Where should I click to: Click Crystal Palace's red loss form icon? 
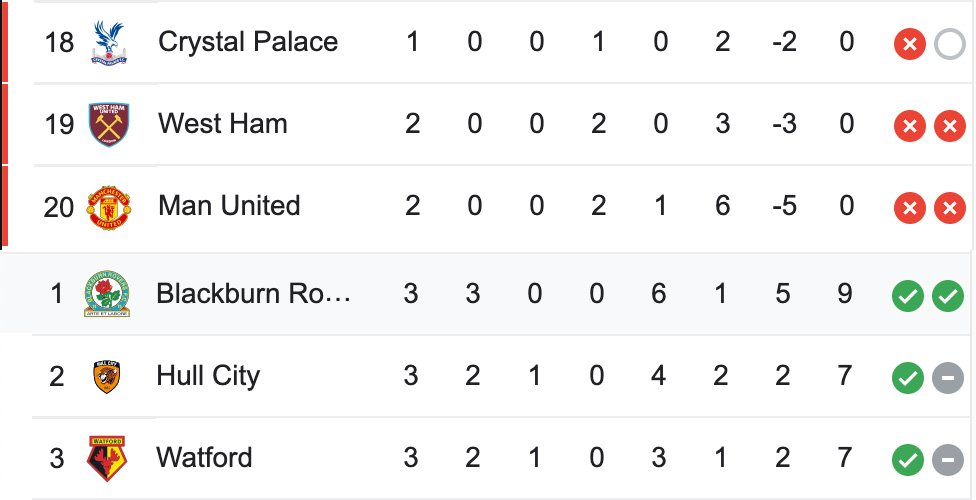tap(908, 45)
